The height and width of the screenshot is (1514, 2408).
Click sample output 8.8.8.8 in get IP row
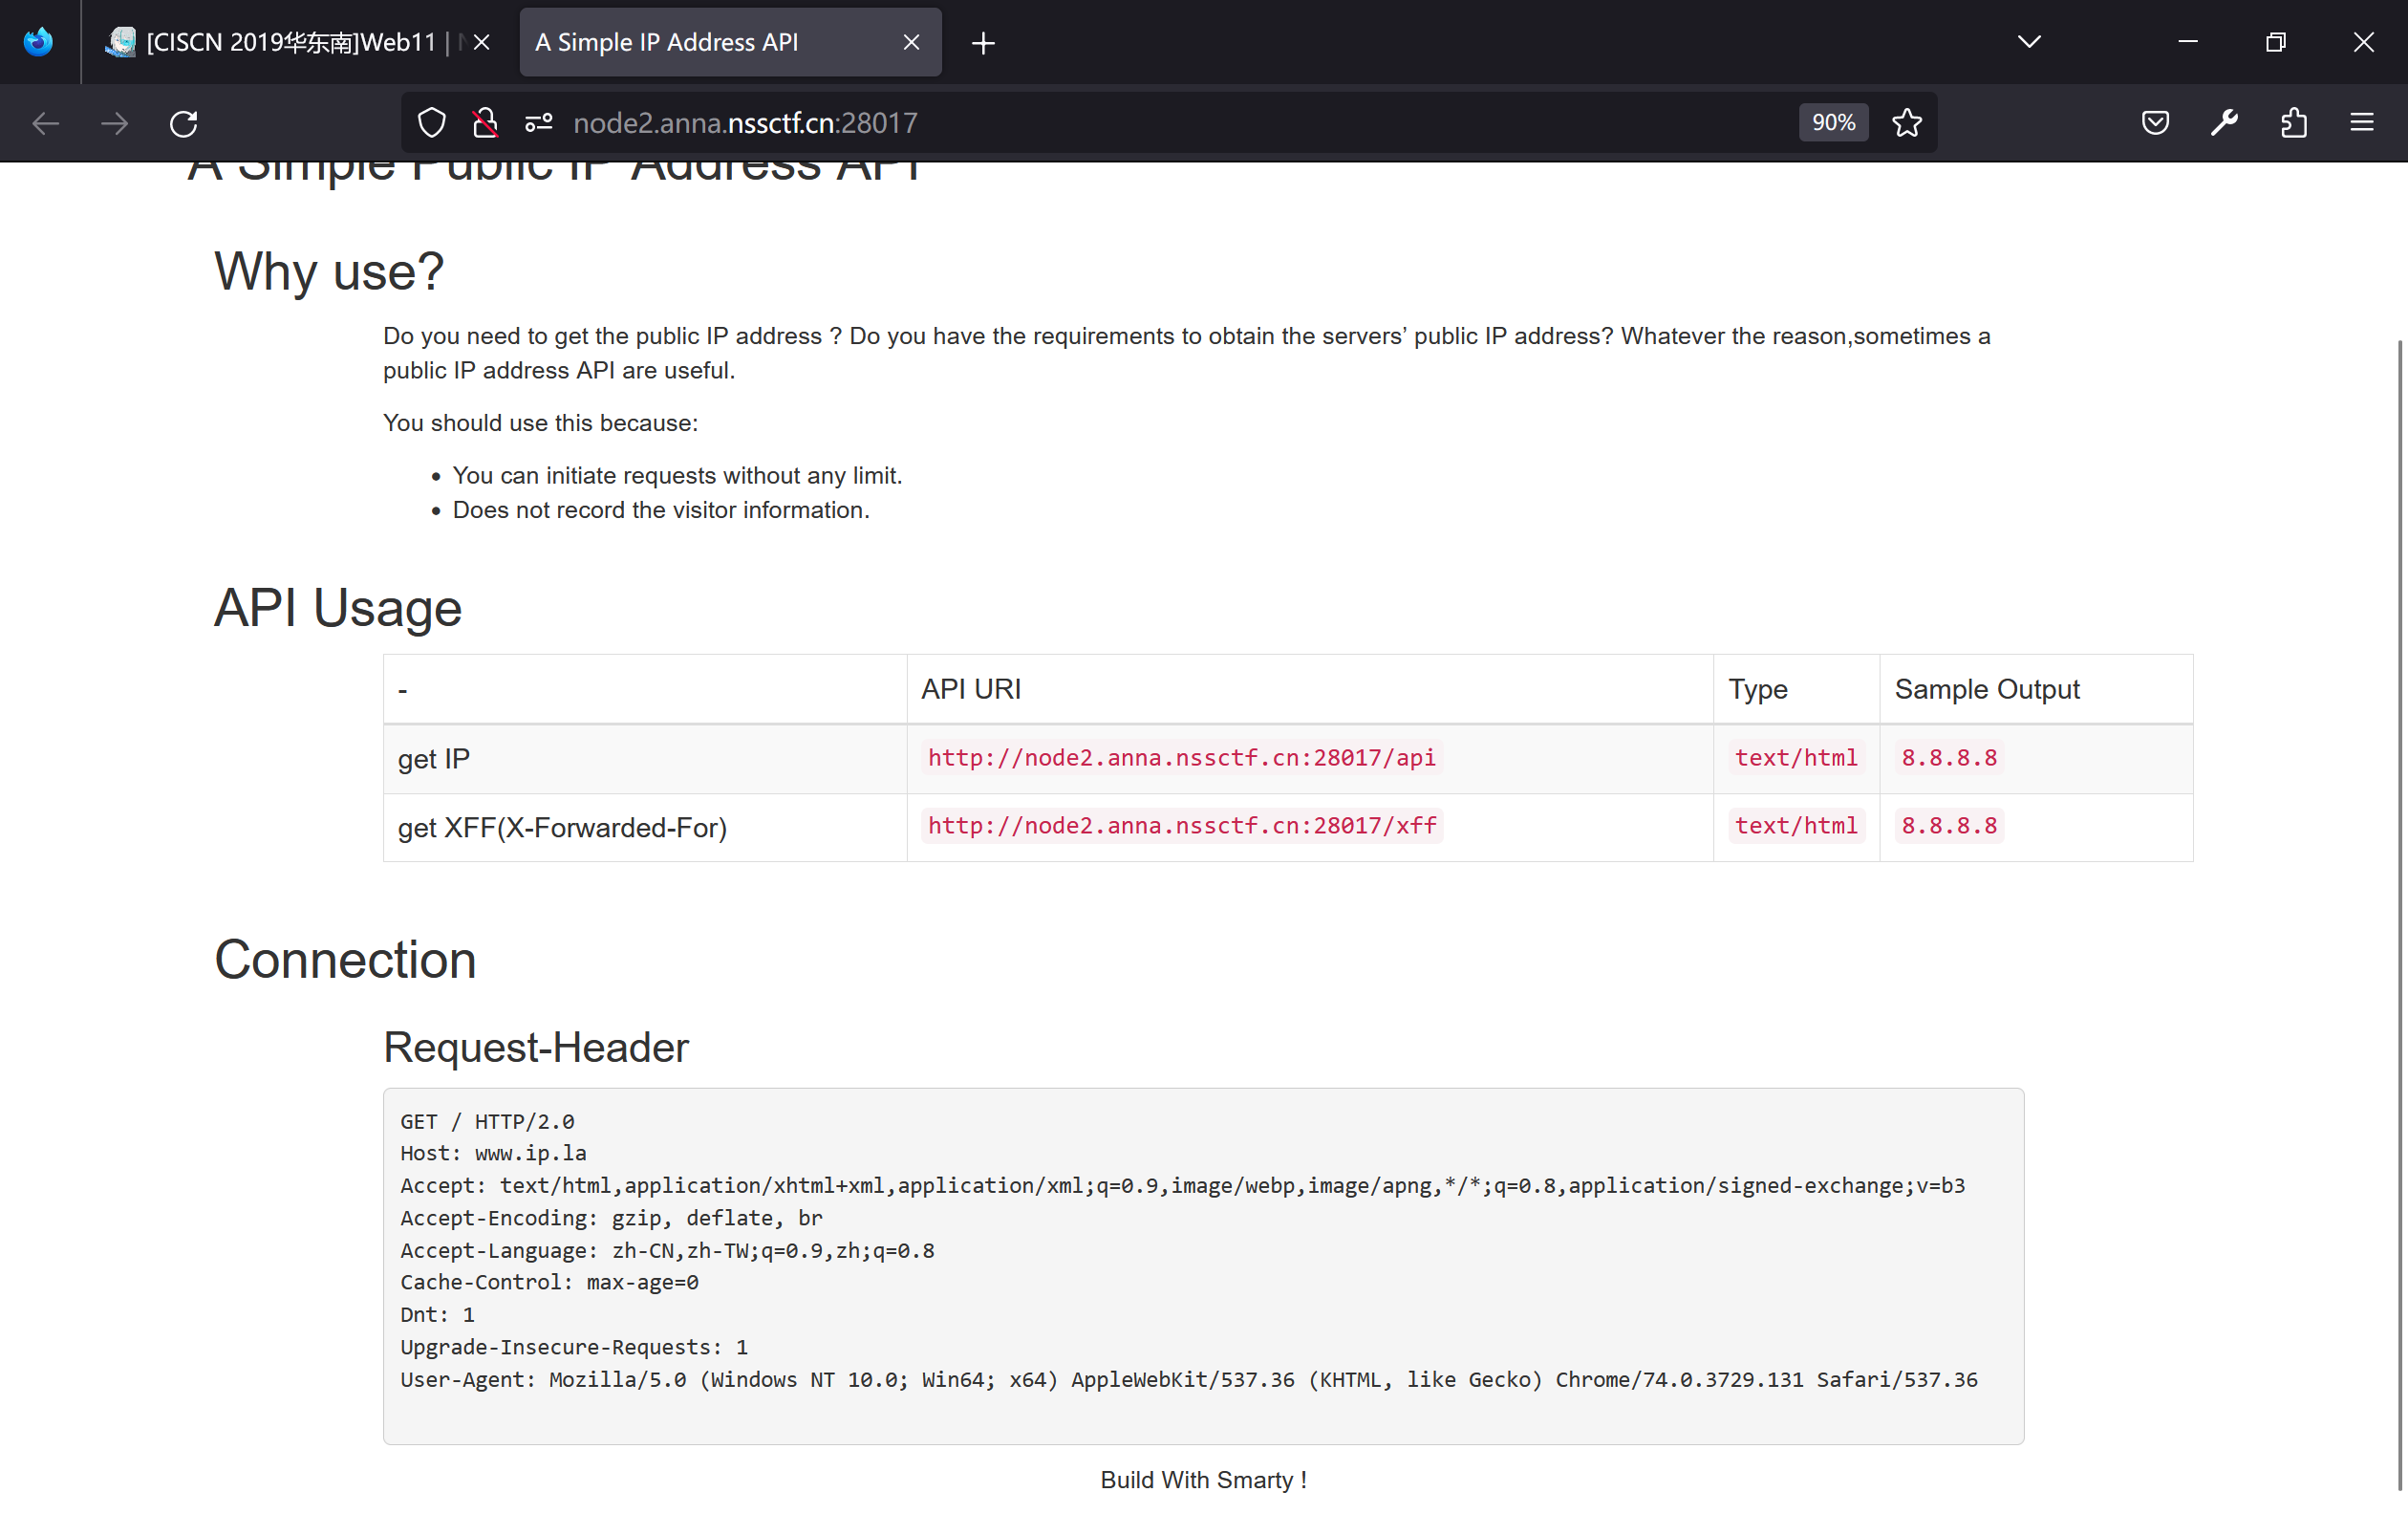[1949, 758]
